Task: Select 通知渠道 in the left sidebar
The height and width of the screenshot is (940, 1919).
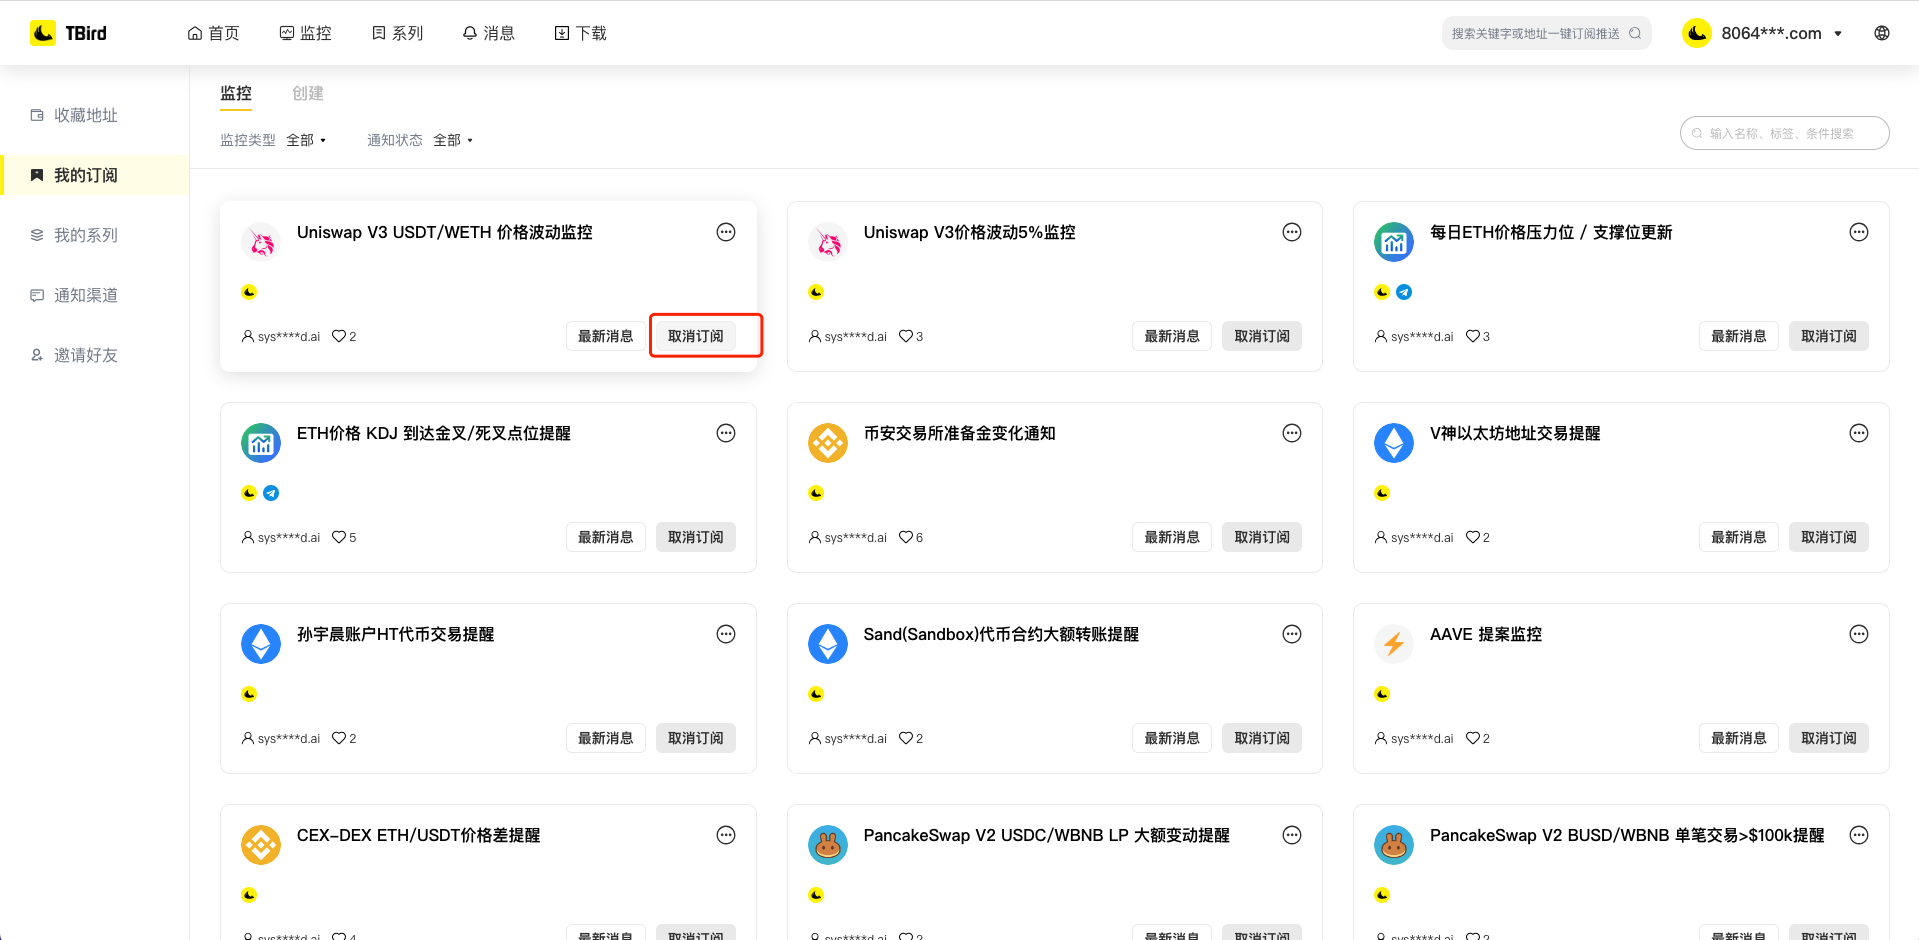Action: tap(86, 295)
